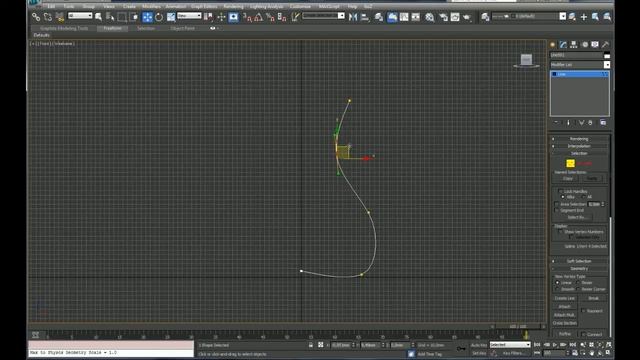Click Select and Manipulate icon
This screenshot has width=640, height=360.
pyautogui.click(x=221, y=17)
